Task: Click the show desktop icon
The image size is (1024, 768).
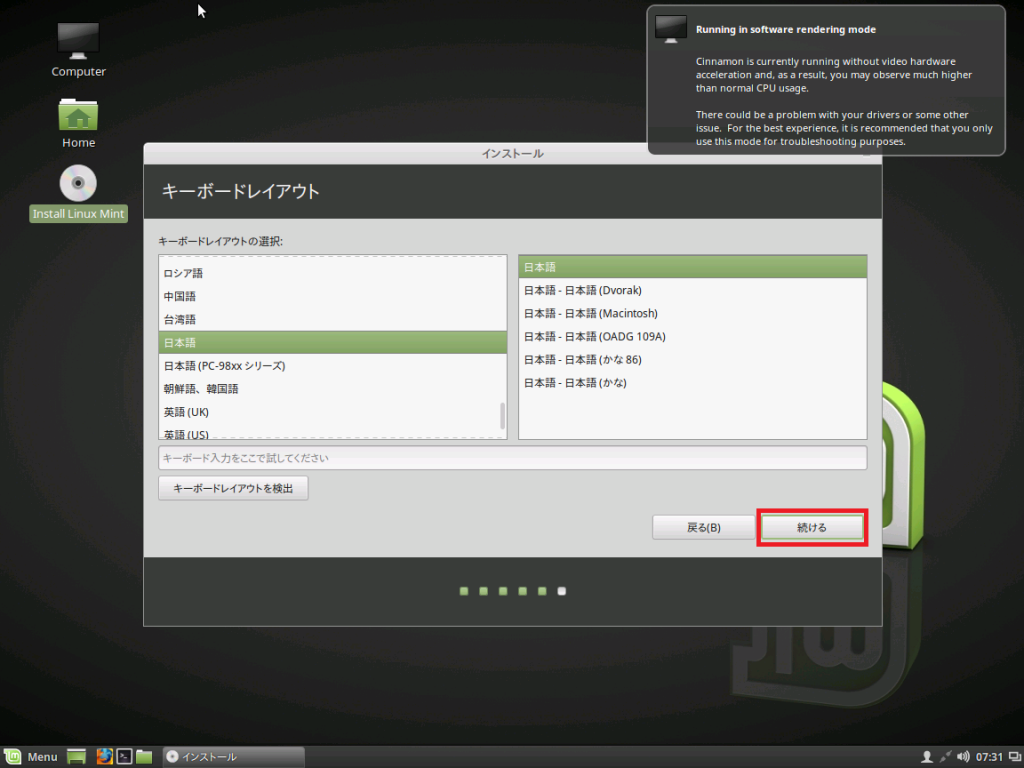Action: (76, 757)
